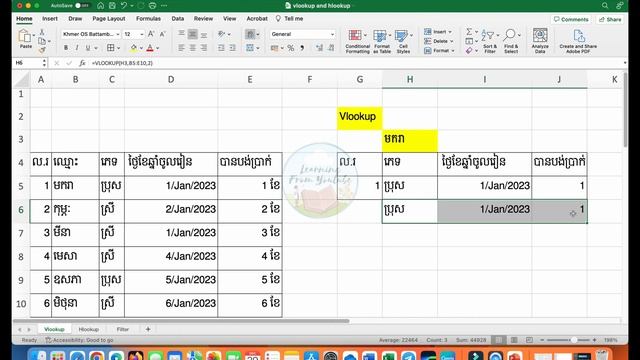Click the Decrease Indent icon
The image size is (640, 360).
coord(221,48)
